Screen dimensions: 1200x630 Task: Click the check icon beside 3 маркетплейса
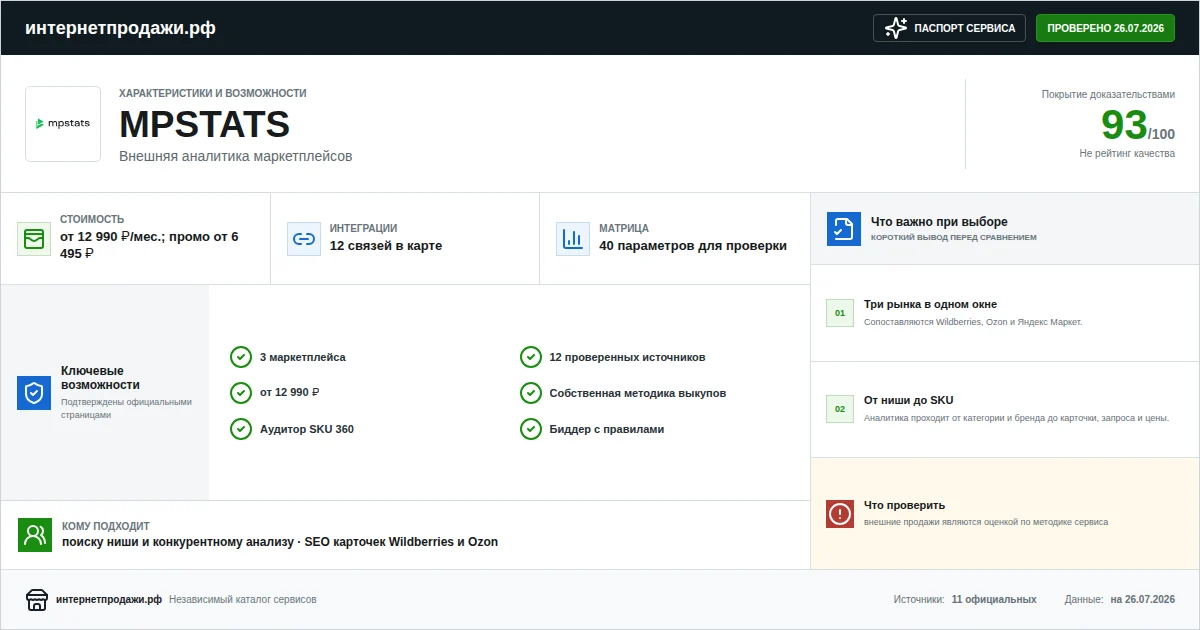[241, 357]
